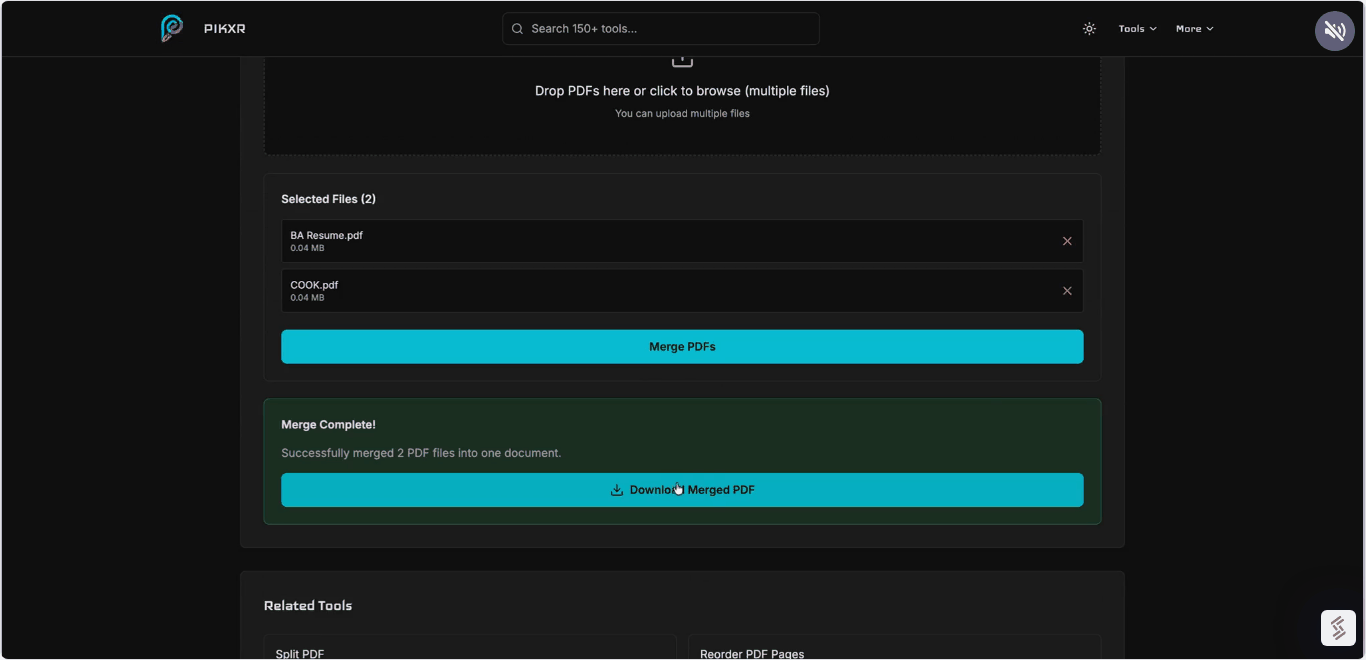
Task: Download the merged PDF document
Action: (682, 490)
